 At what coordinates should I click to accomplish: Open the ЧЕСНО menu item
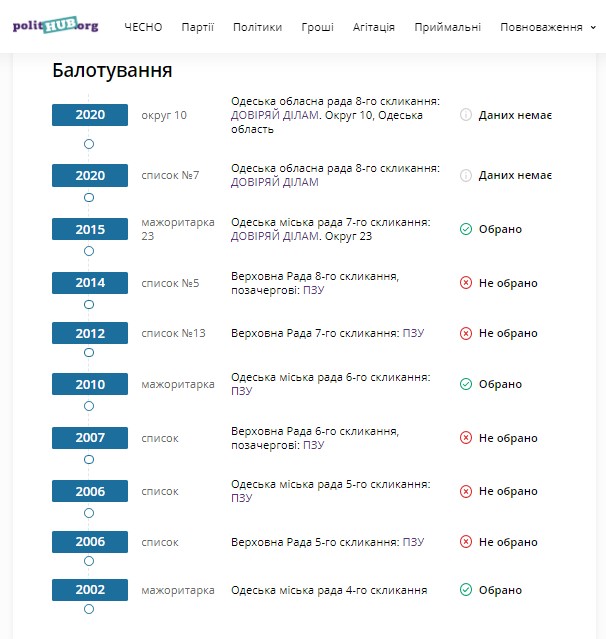(143, 27)
